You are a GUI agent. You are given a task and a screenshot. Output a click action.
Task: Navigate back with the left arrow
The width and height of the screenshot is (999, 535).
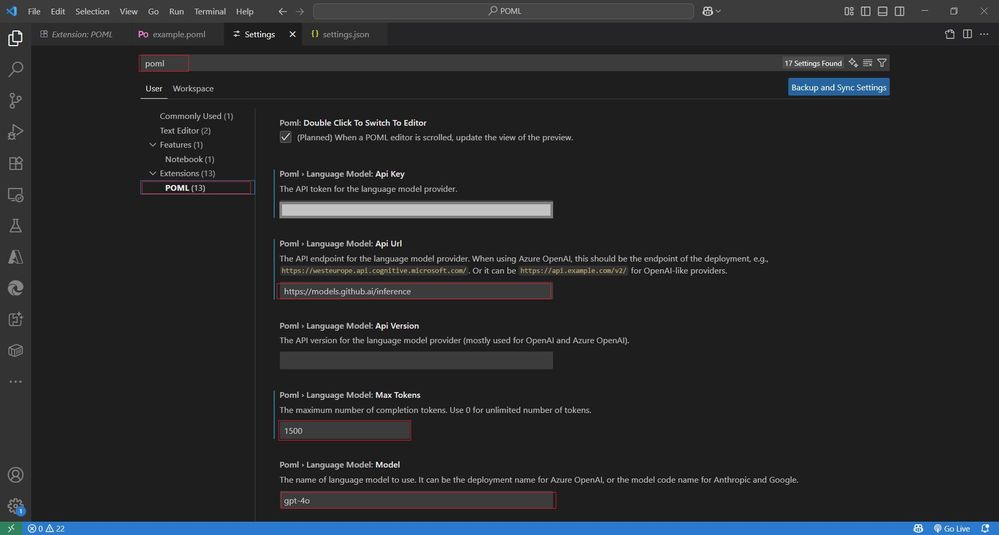tap(282, 11)
